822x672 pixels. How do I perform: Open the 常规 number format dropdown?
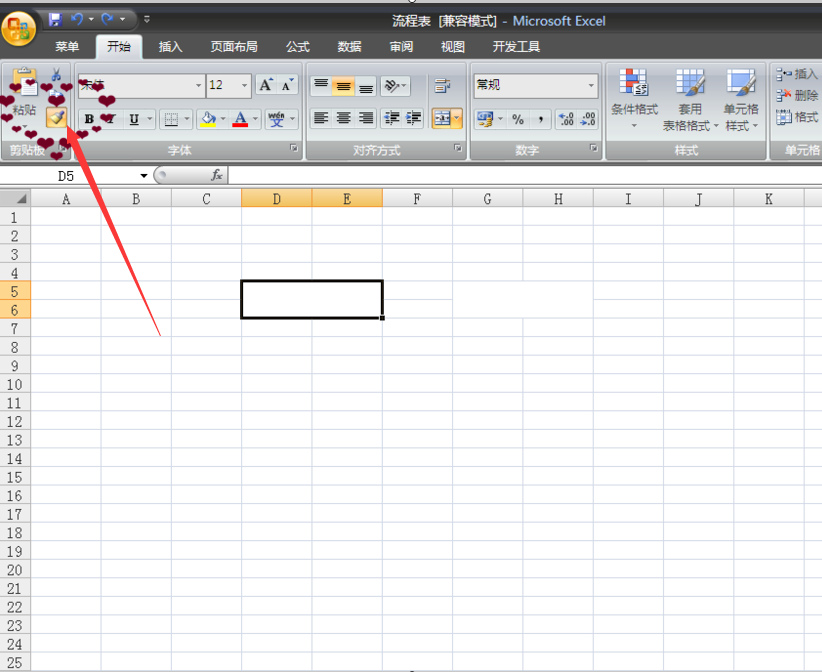pyautogui.click(x=591, y=85)
